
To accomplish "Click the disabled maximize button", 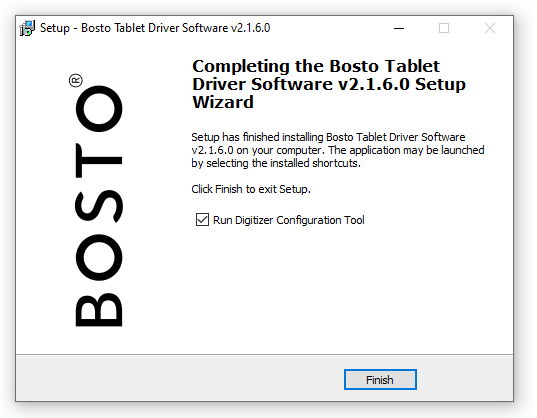I will (x=444, y=28).
